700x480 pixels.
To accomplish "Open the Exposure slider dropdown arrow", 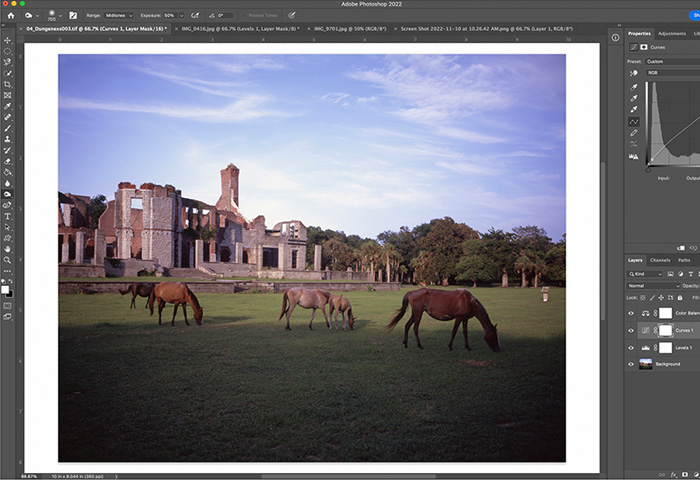I will (182, 16).
